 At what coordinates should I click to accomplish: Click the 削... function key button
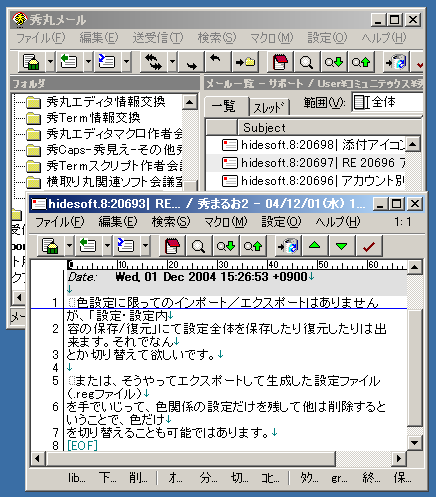138,478
